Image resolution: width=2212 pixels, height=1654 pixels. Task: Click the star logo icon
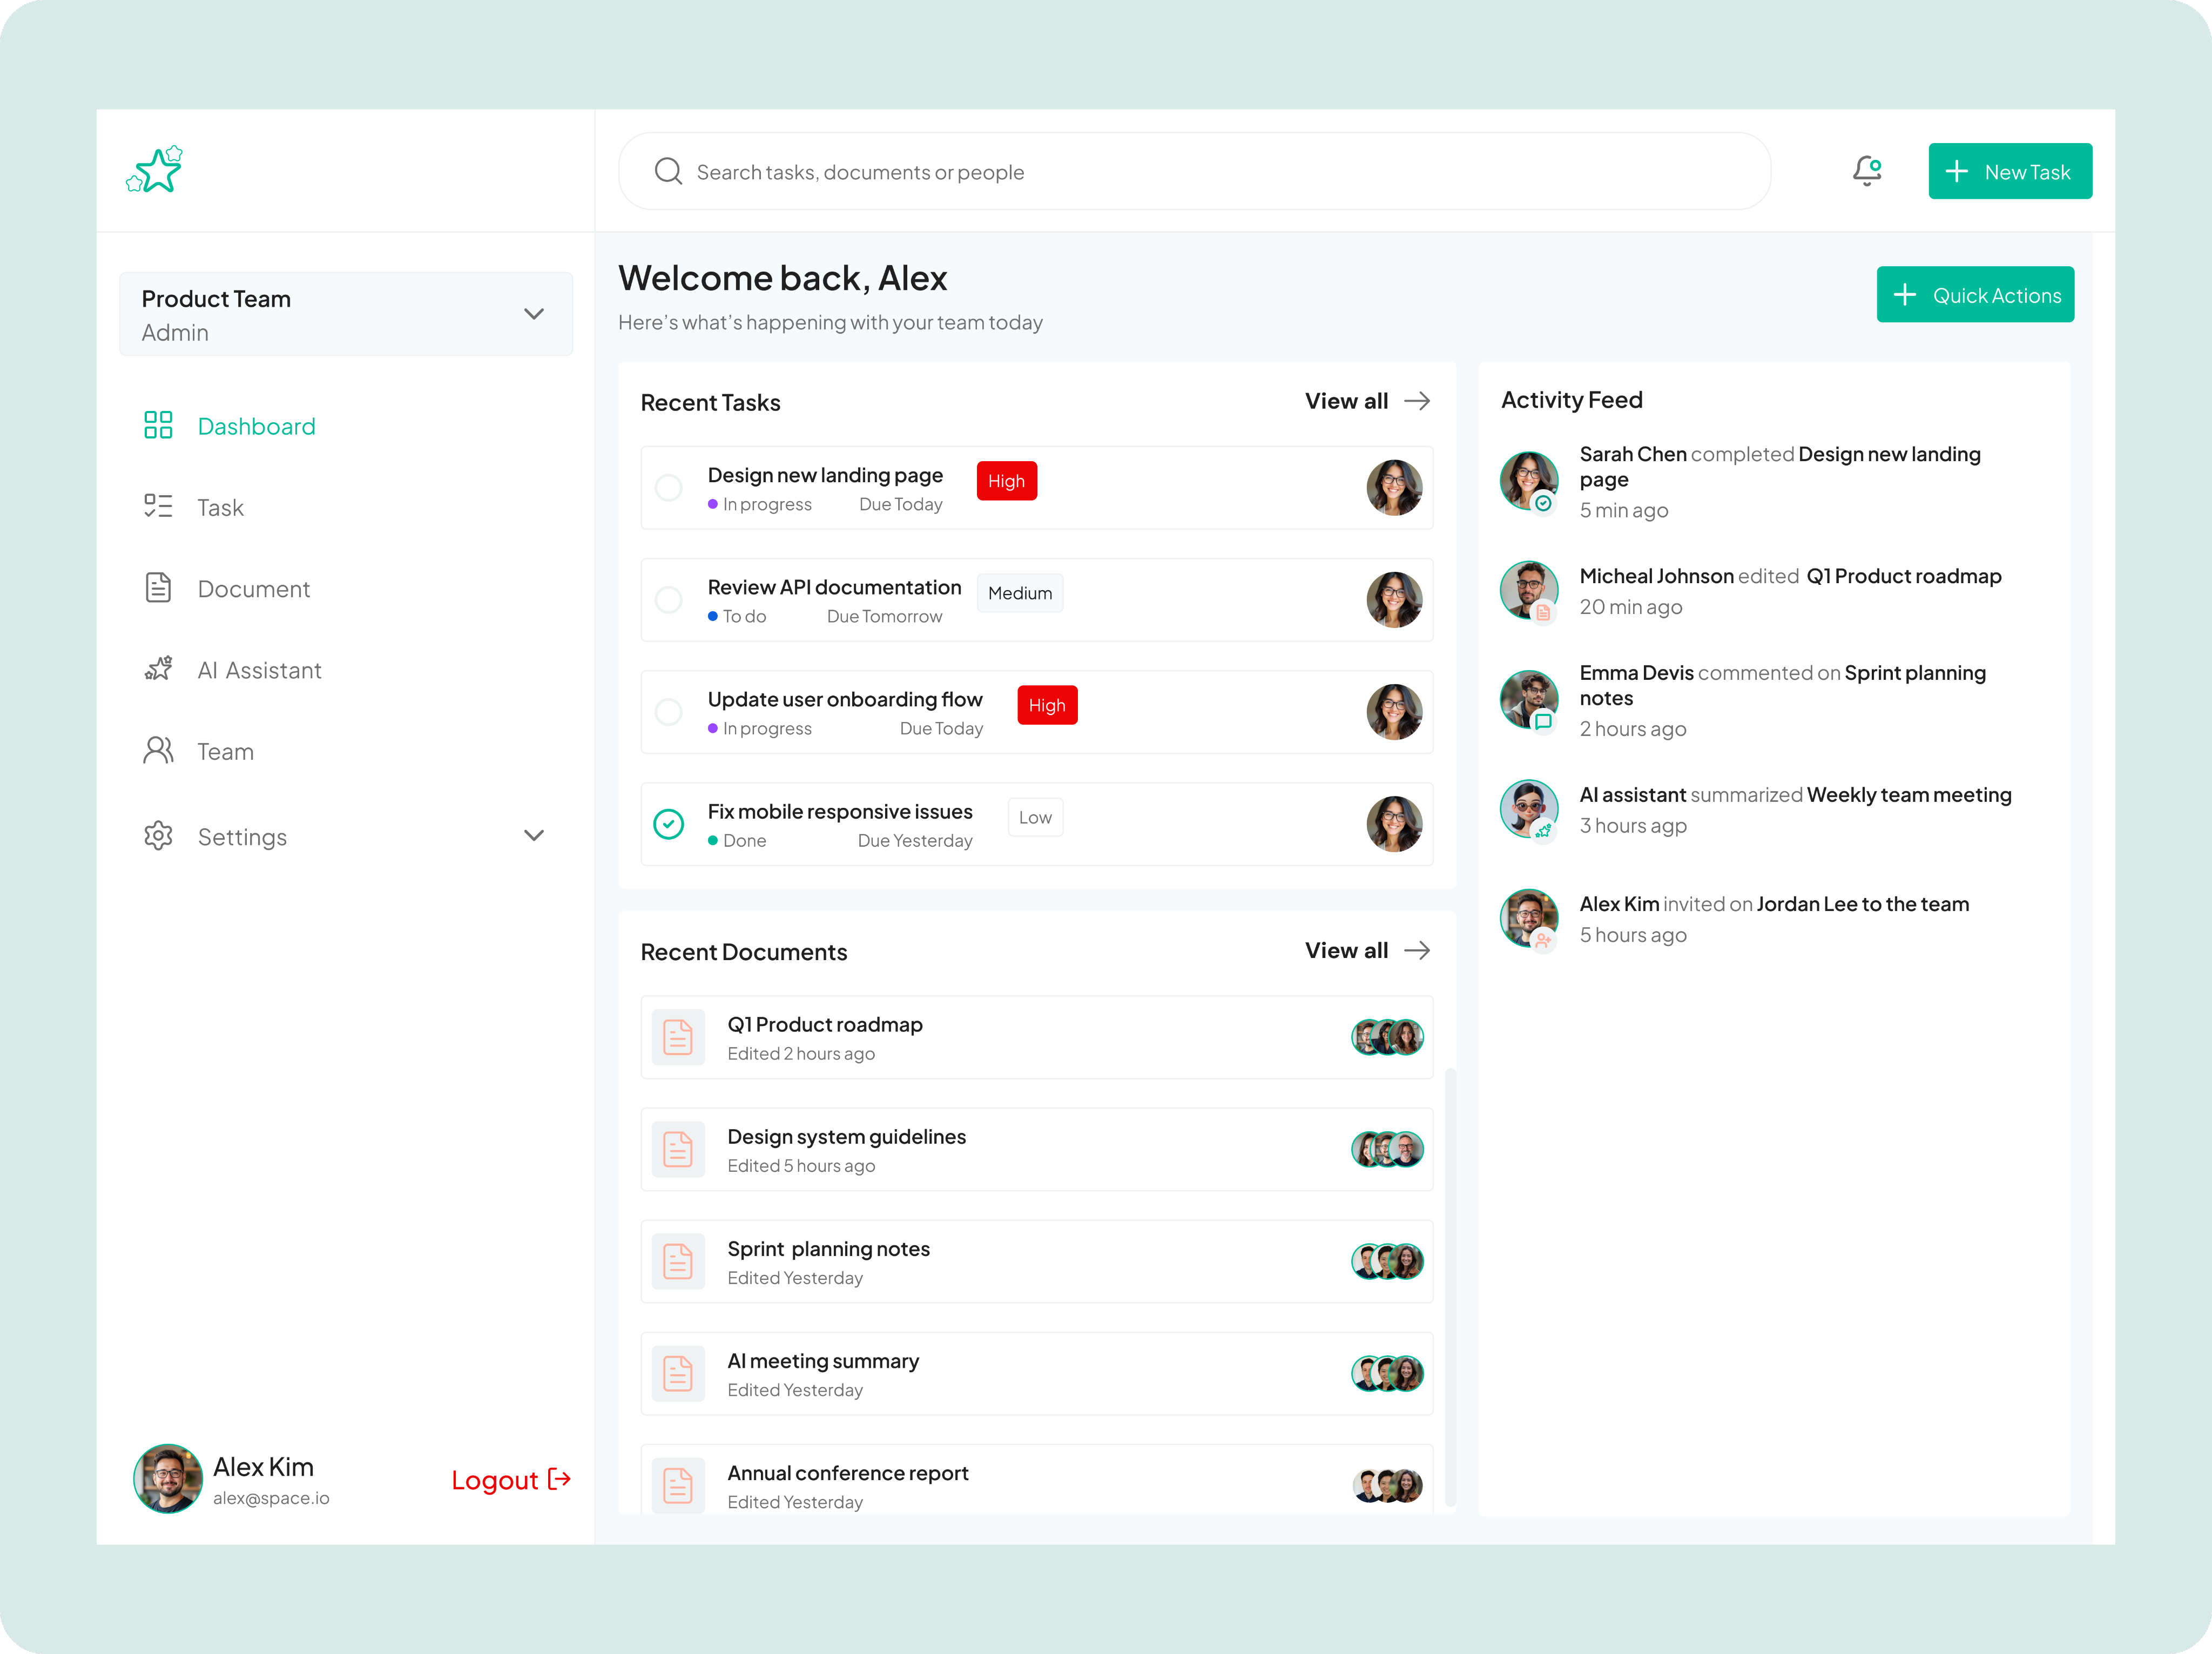[156, 170]
